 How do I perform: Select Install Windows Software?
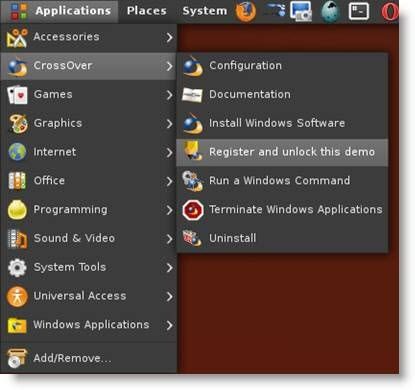tap(282, 123)
